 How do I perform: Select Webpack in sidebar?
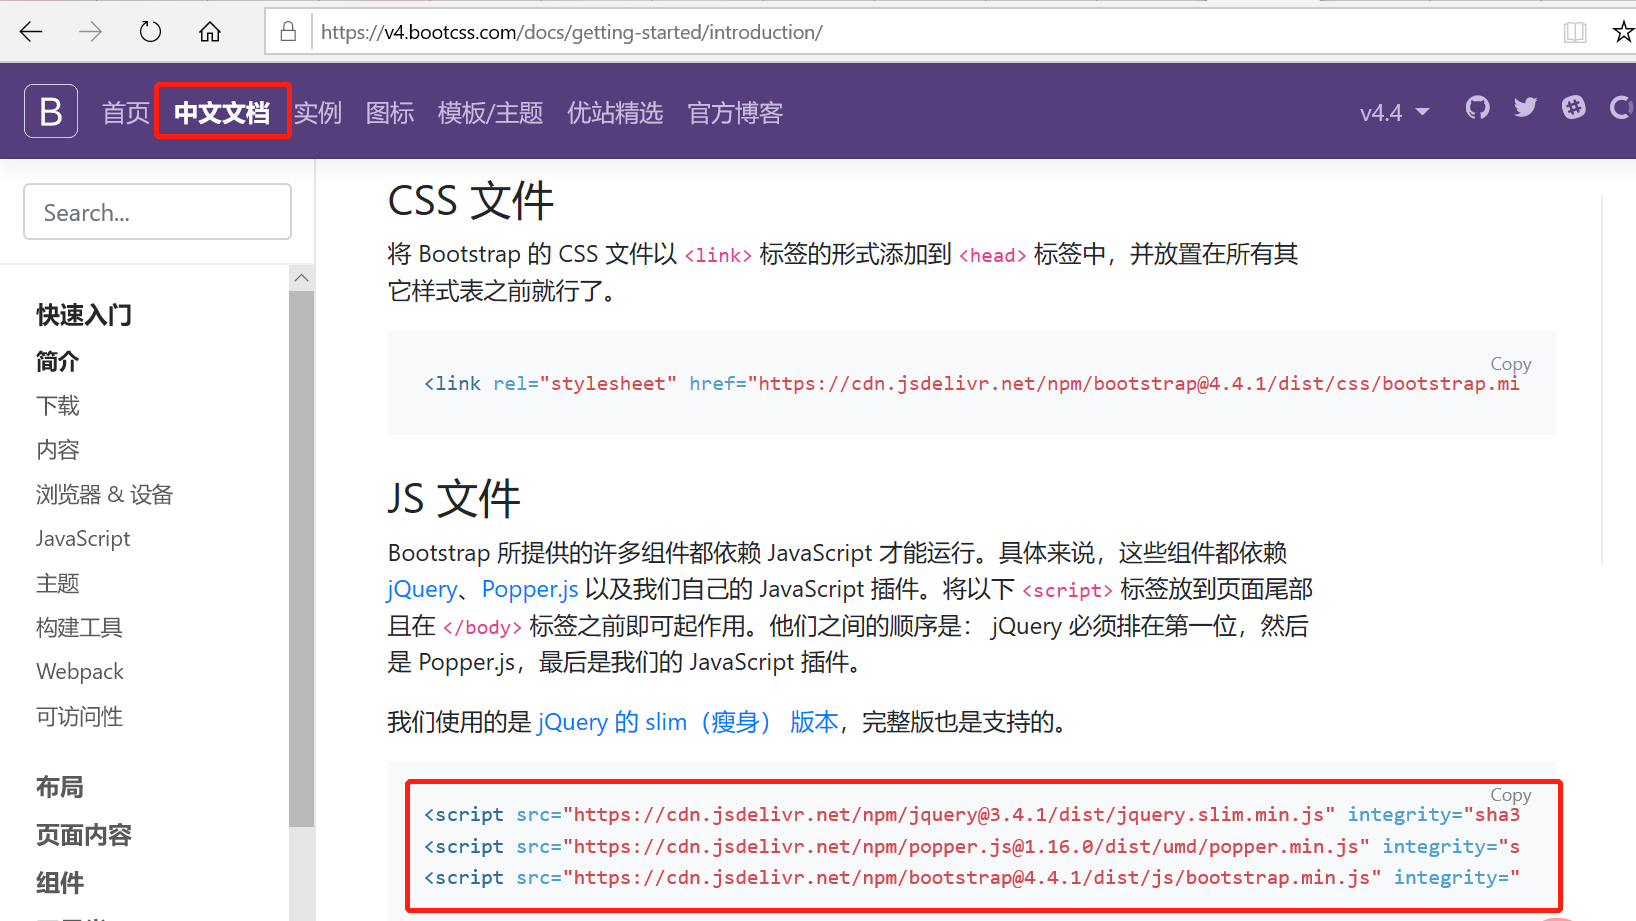pyautogui.click(x=80, y=671)
